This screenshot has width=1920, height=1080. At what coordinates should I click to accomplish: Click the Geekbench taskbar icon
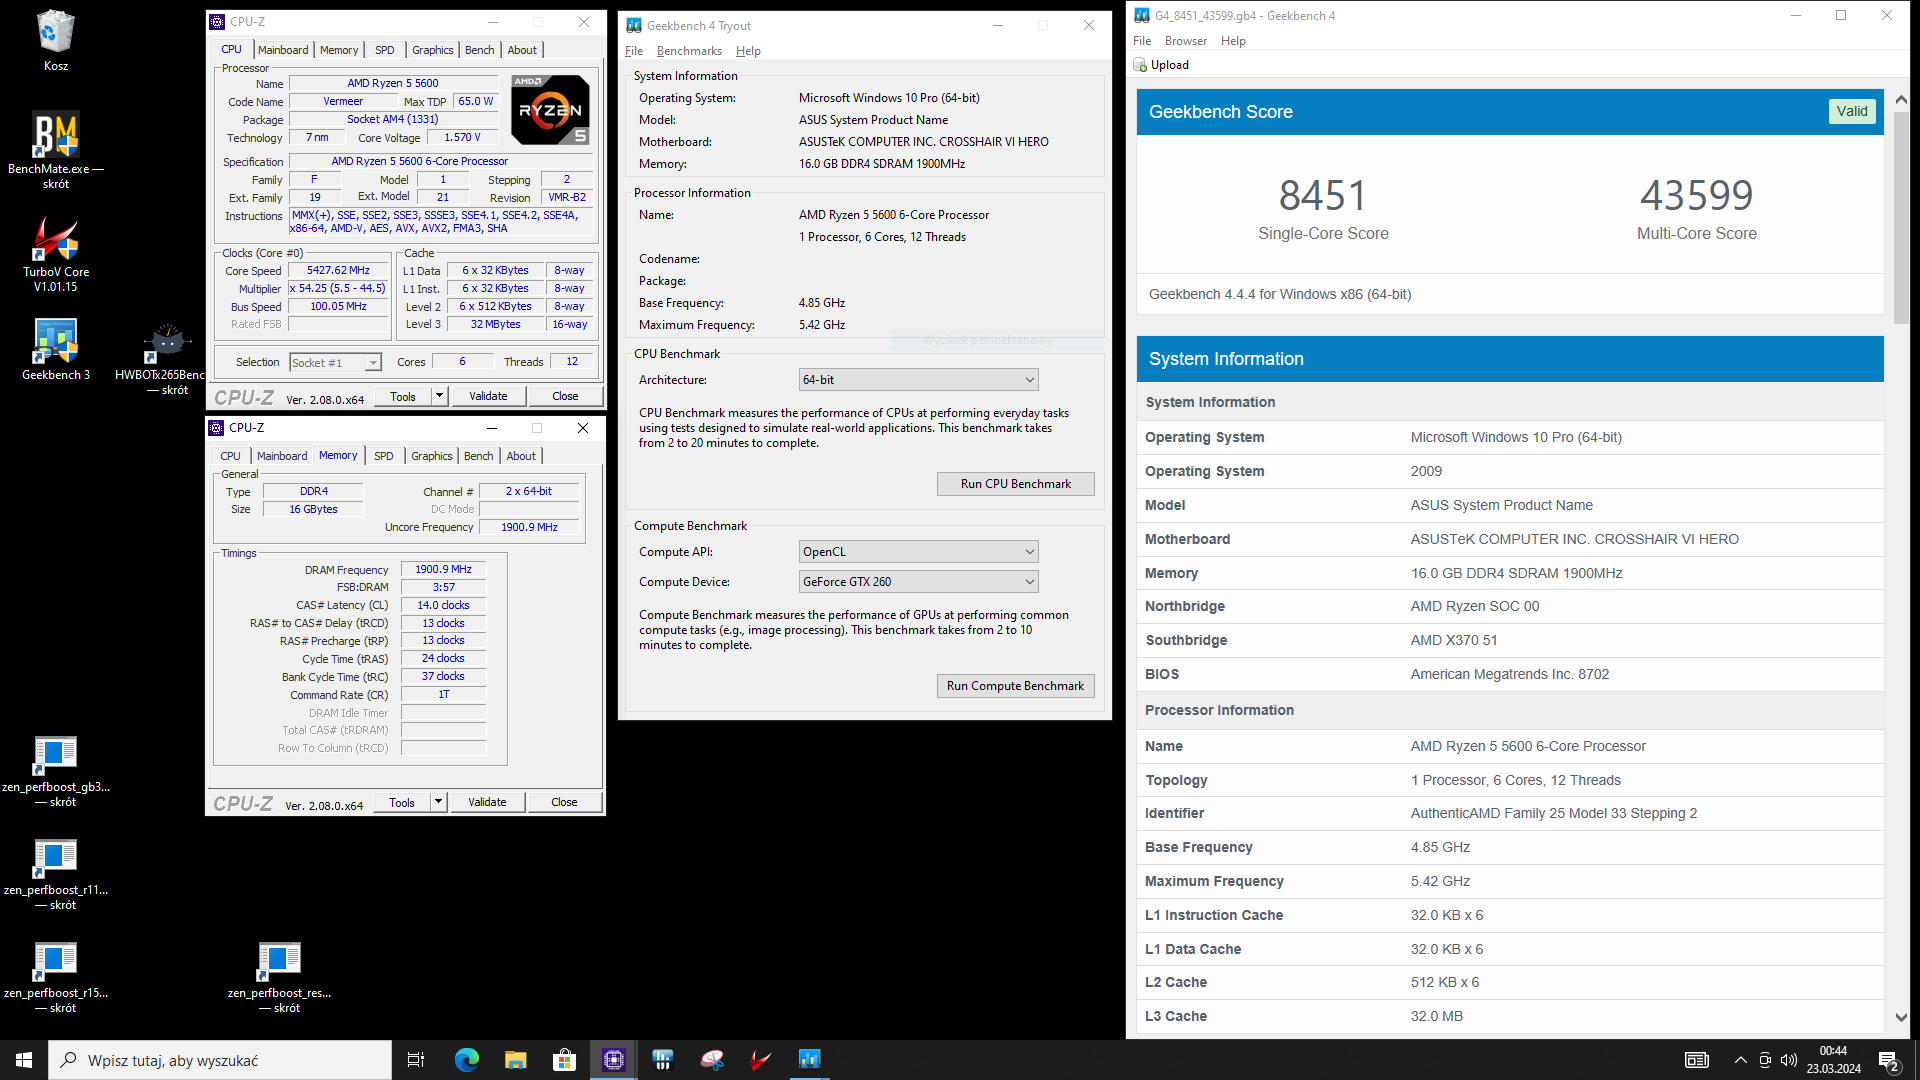pos(810,1060)
